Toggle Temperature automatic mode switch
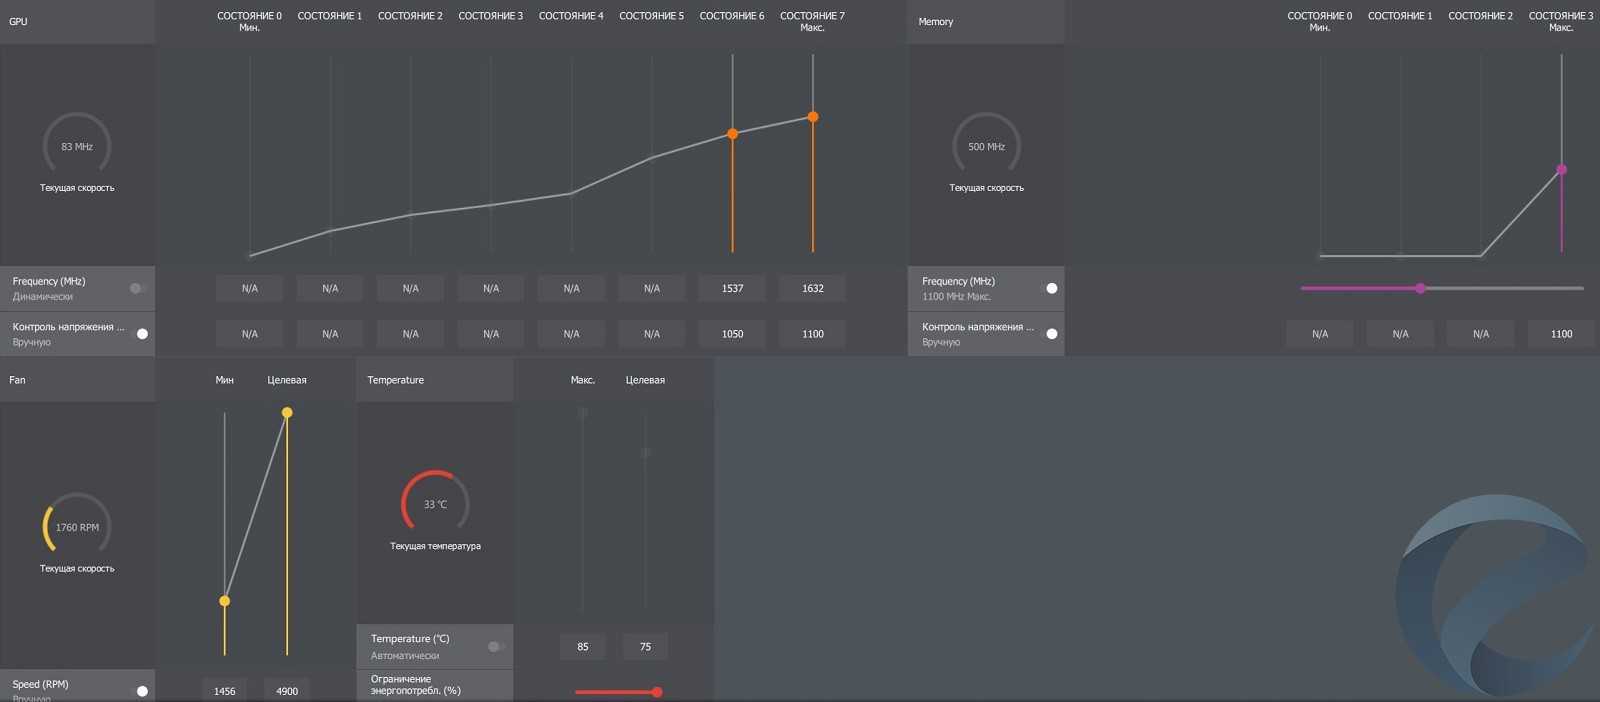 click(496, 646)
